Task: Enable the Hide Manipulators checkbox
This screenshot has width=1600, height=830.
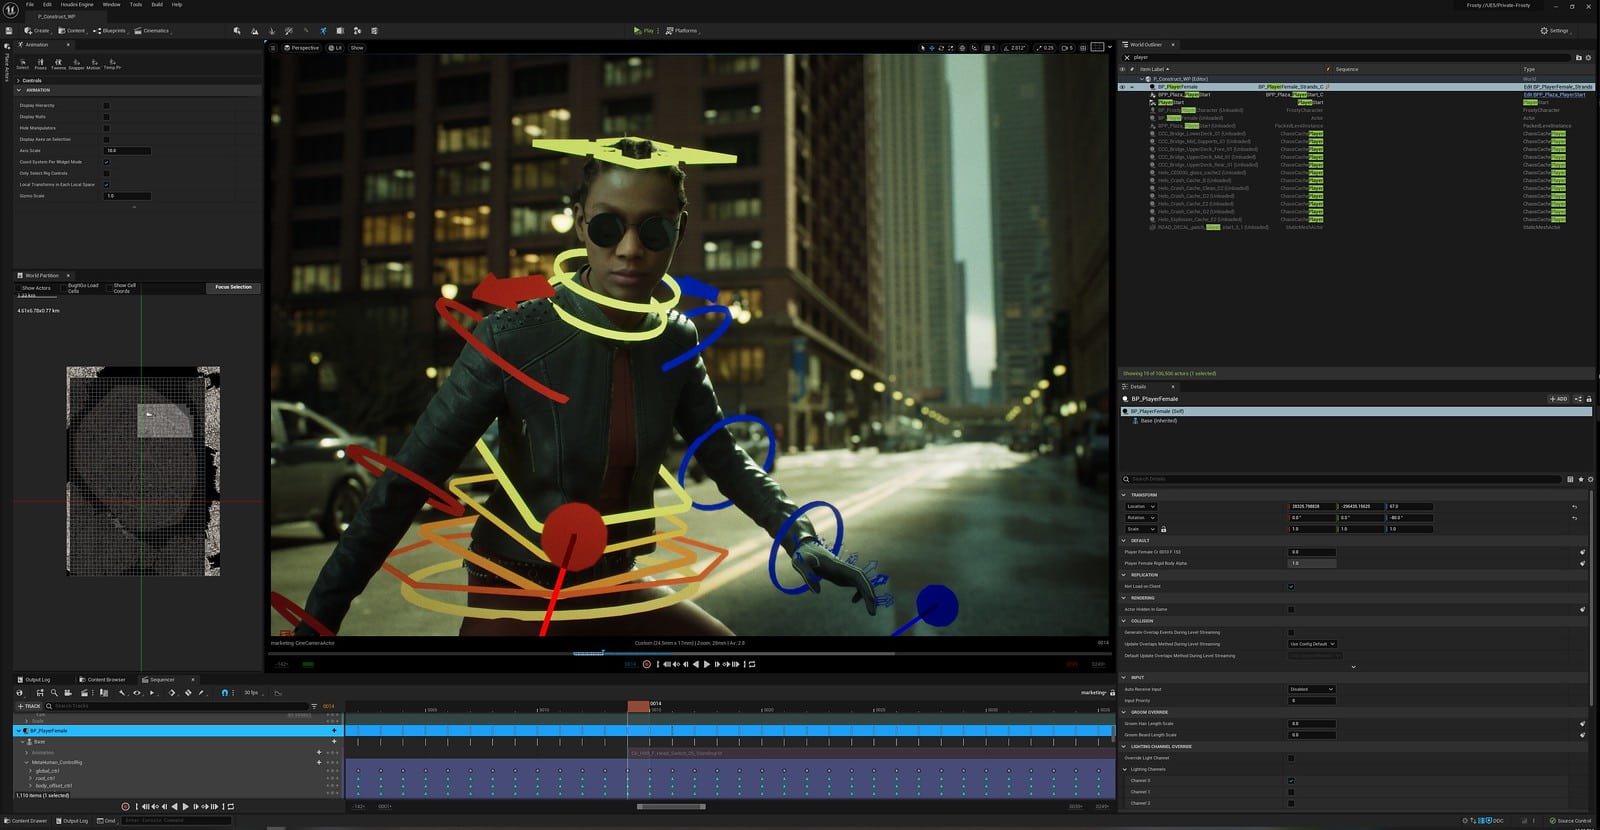Action: 106,128
